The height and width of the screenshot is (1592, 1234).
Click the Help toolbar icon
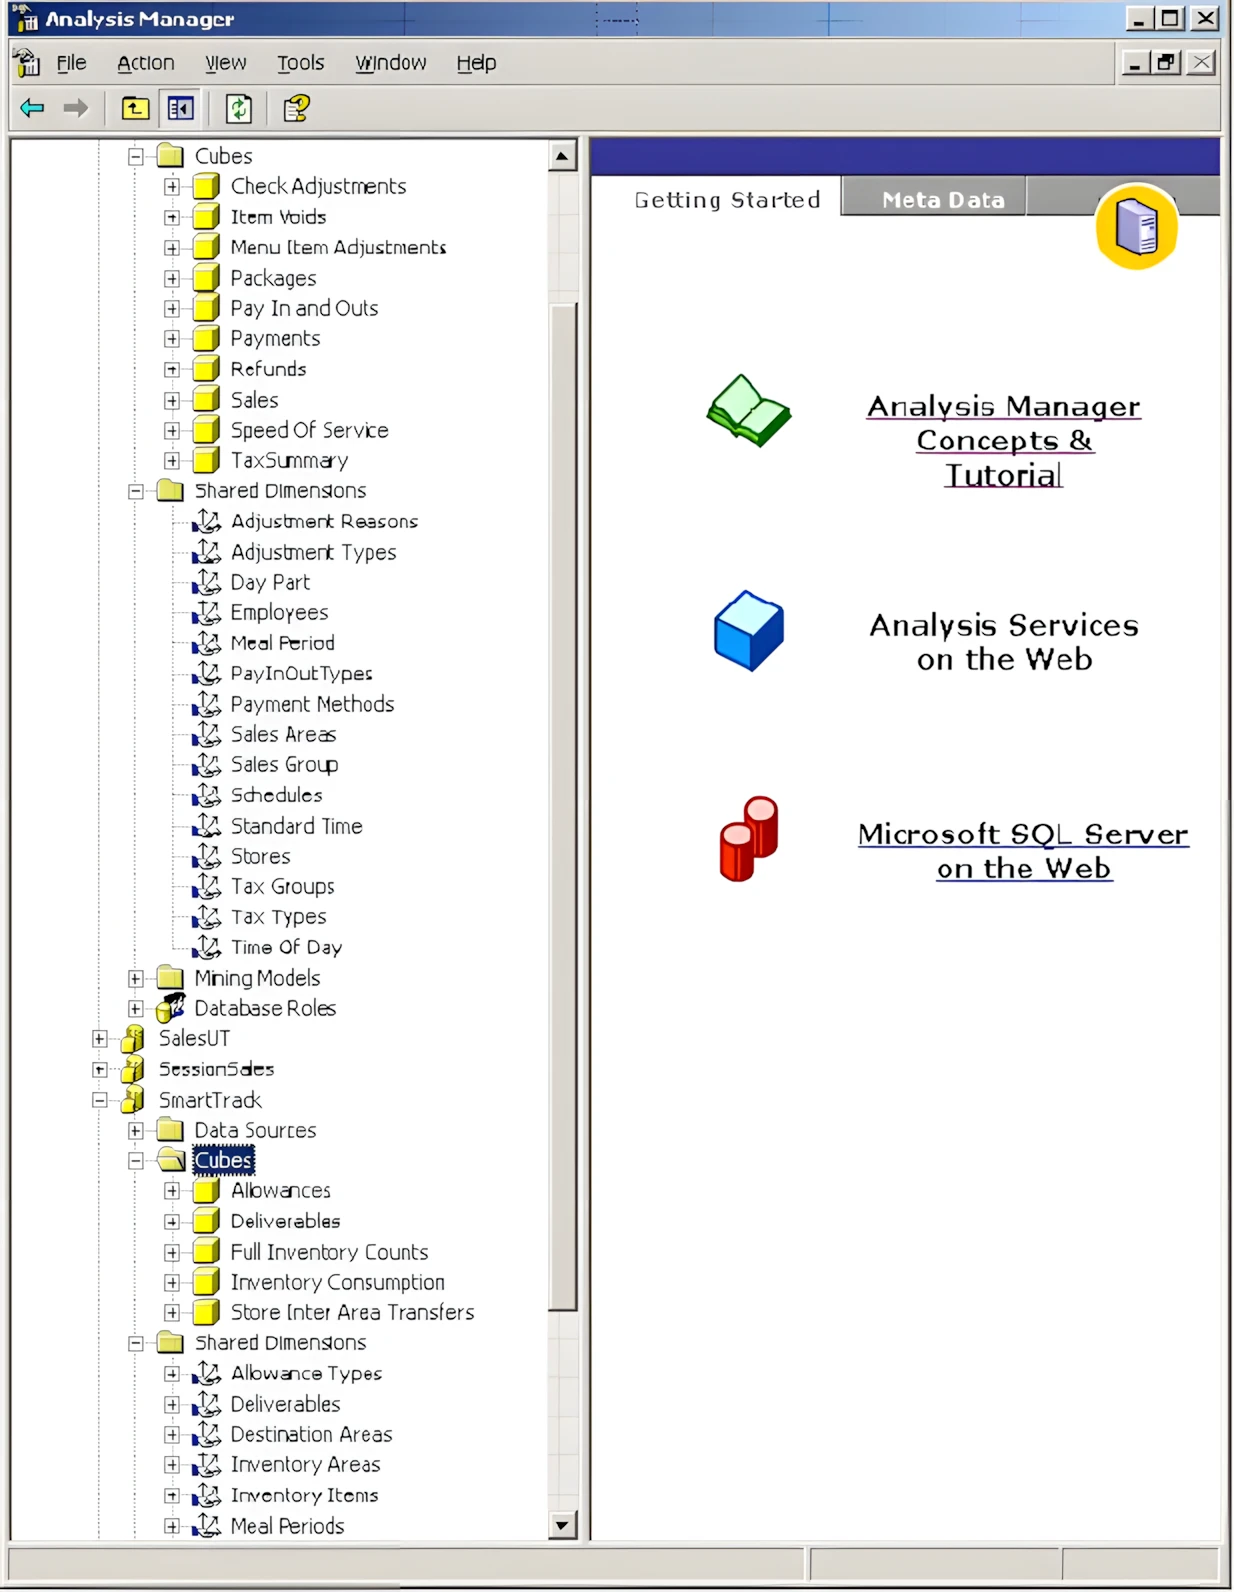coord(297,108)
